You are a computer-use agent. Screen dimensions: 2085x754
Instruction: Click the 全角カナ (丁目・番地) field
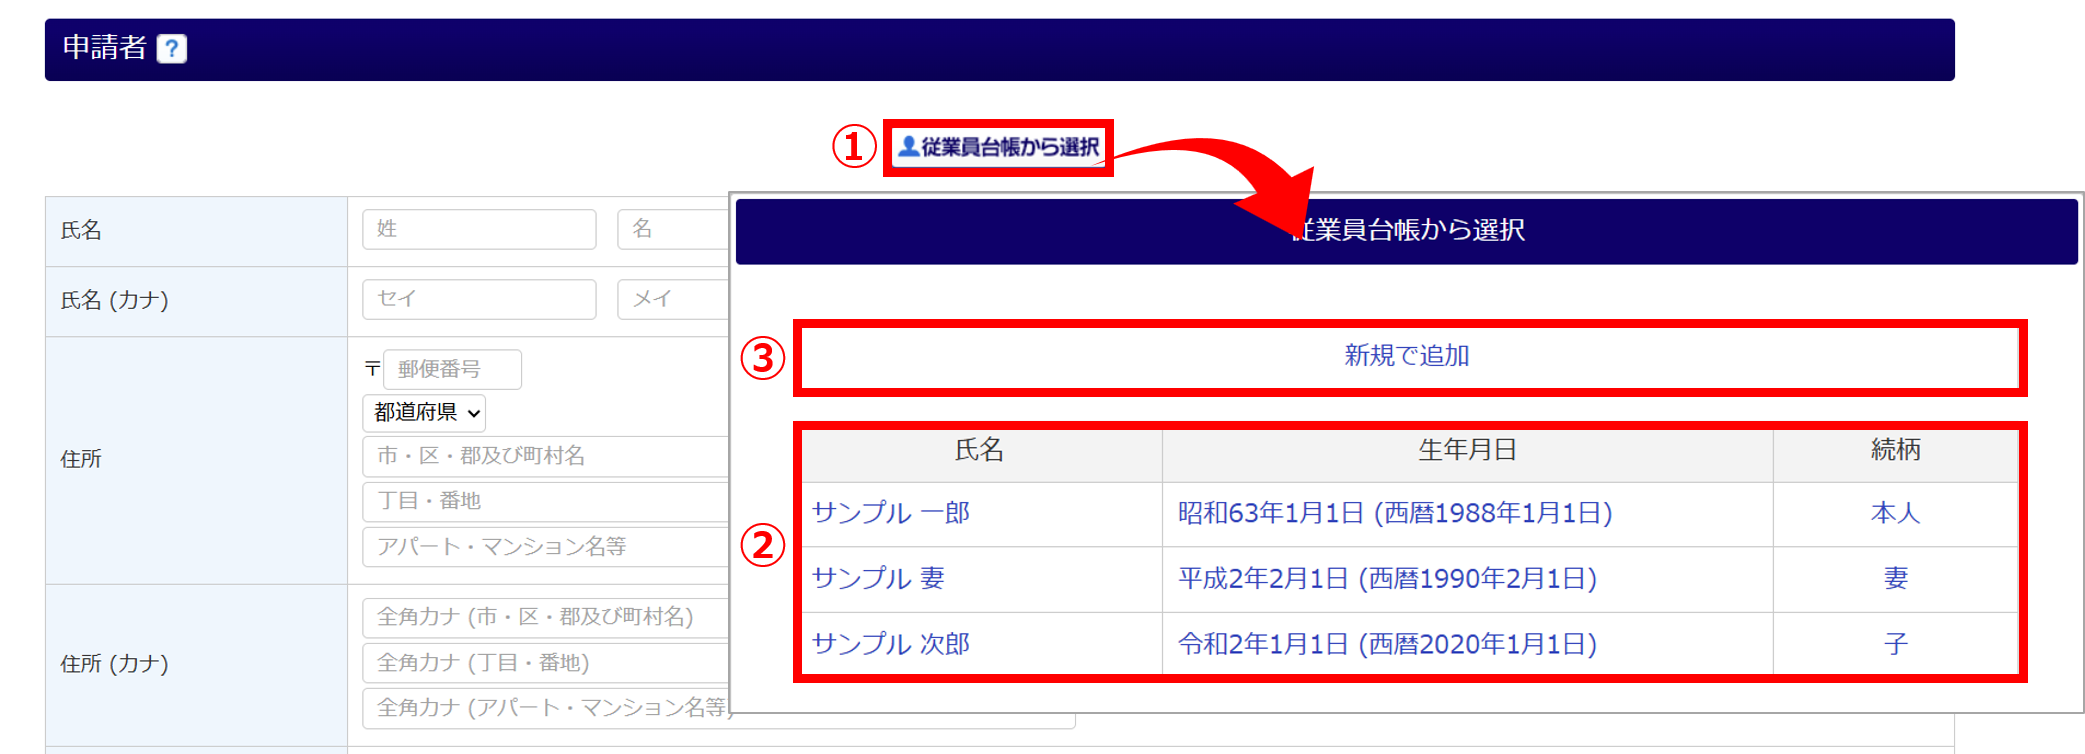tap(546, 663)
